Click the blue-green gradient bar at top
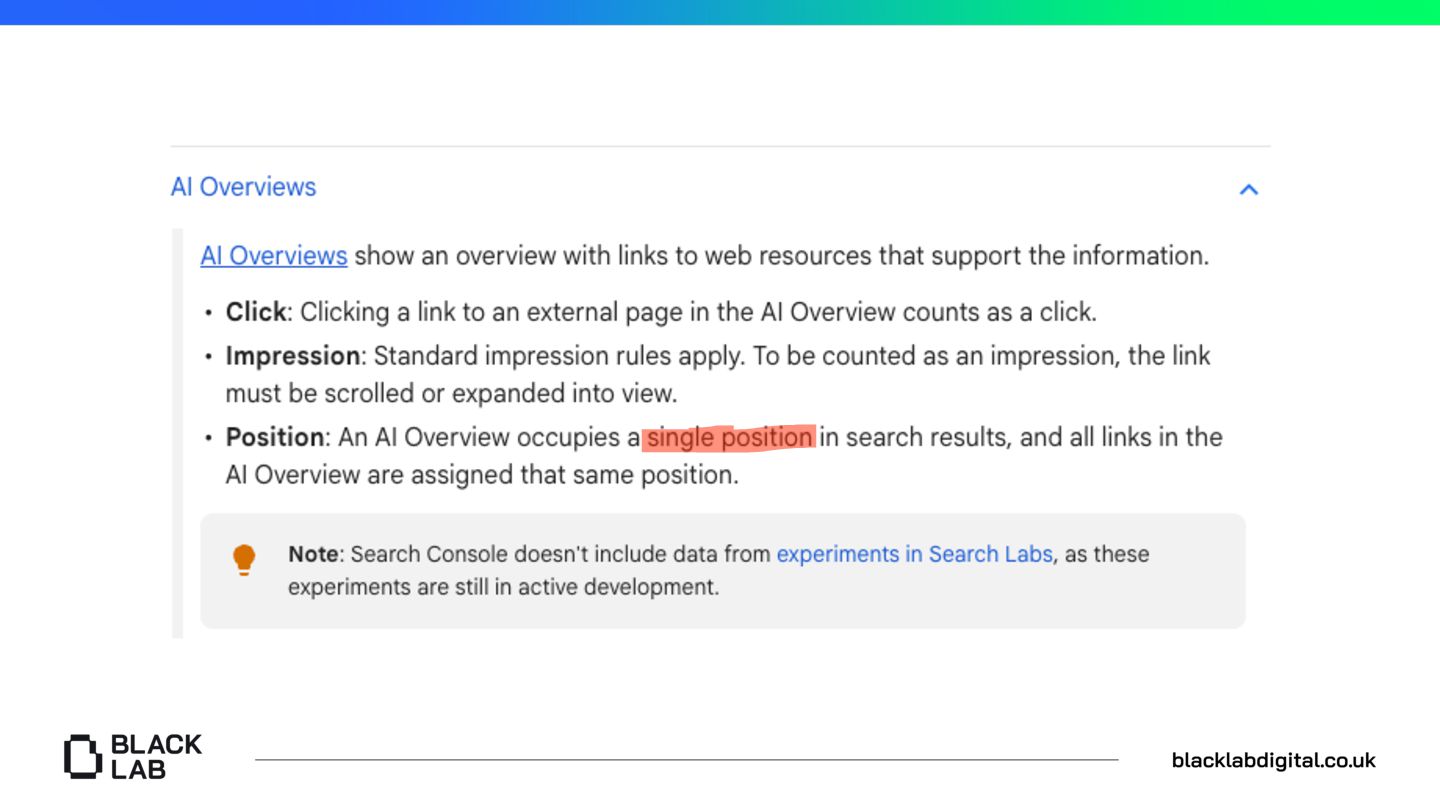Image resolution: width=1440 pixels, height=810 pixels. 720,12
